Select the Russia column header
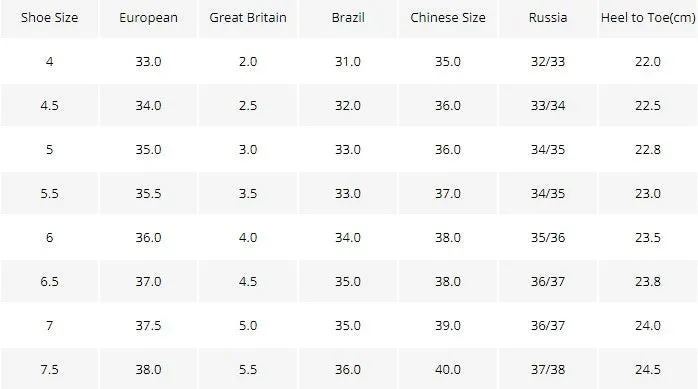This screenshot has width=698, height=389. pyautogui.click(x=548, y=18)
